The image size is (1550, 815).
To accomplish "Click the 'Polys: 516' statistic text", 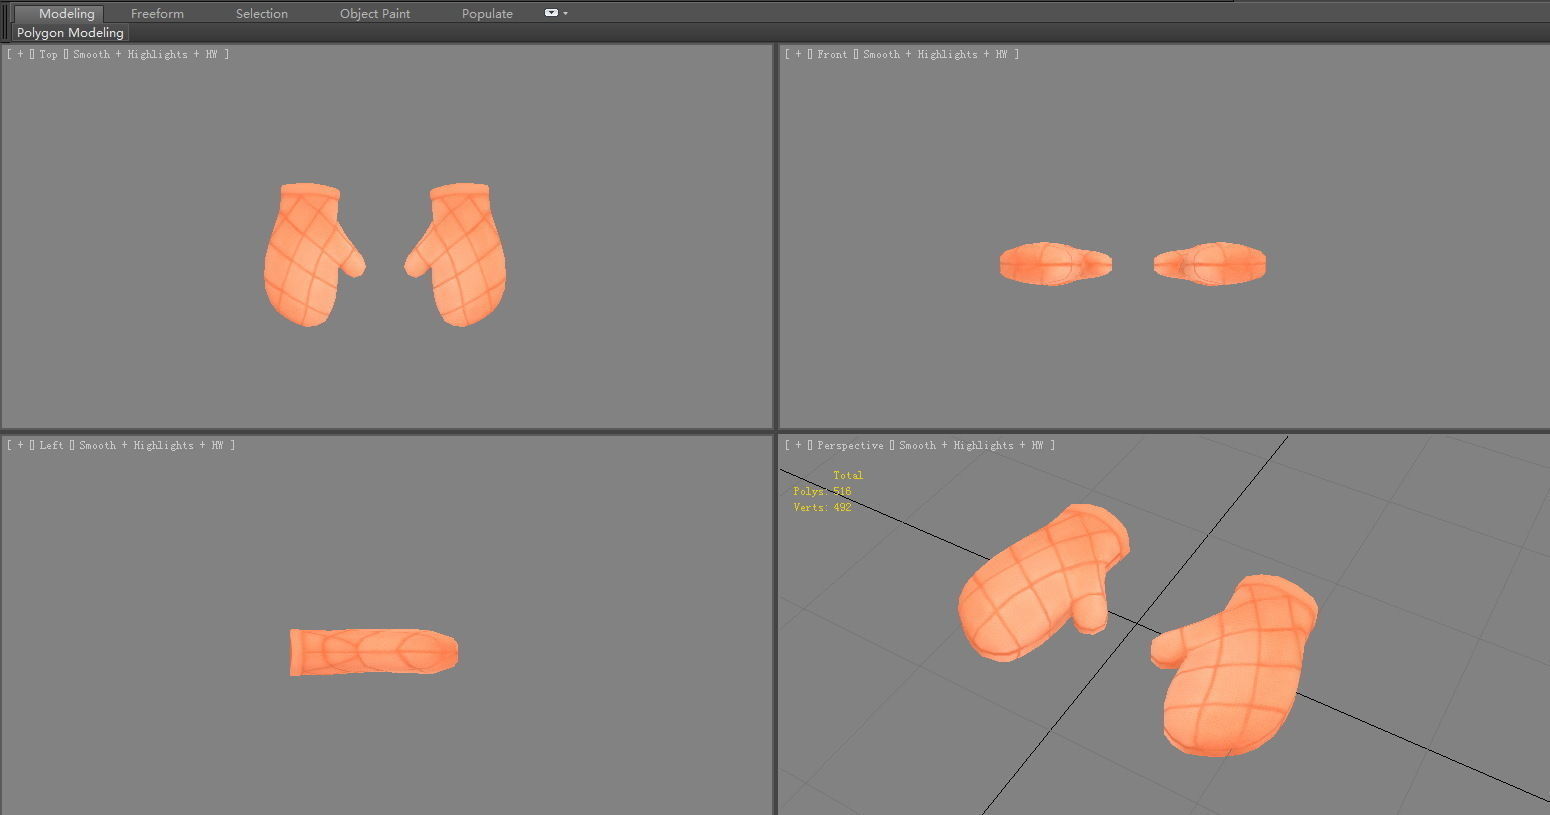I will pyautogui.click(x=822, y=491).
